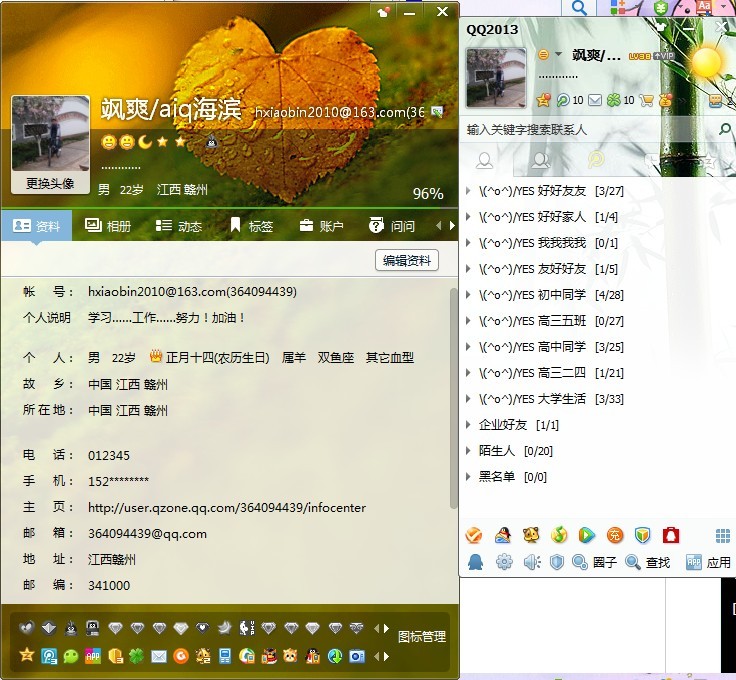The image size is (736, 680).
Task: Select the contacts tab in QQ2013 panel
Action: 484,160
